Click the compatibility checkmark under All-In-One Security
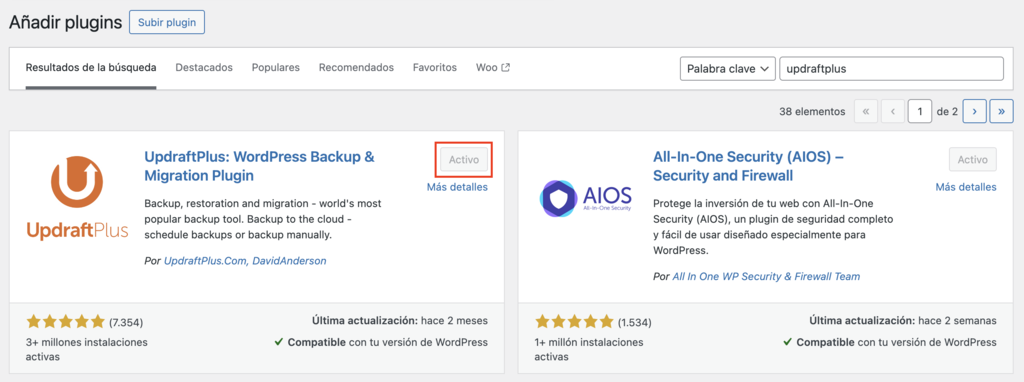Image resolution: width=1024 pixels, height=382 pixels. 788,342
